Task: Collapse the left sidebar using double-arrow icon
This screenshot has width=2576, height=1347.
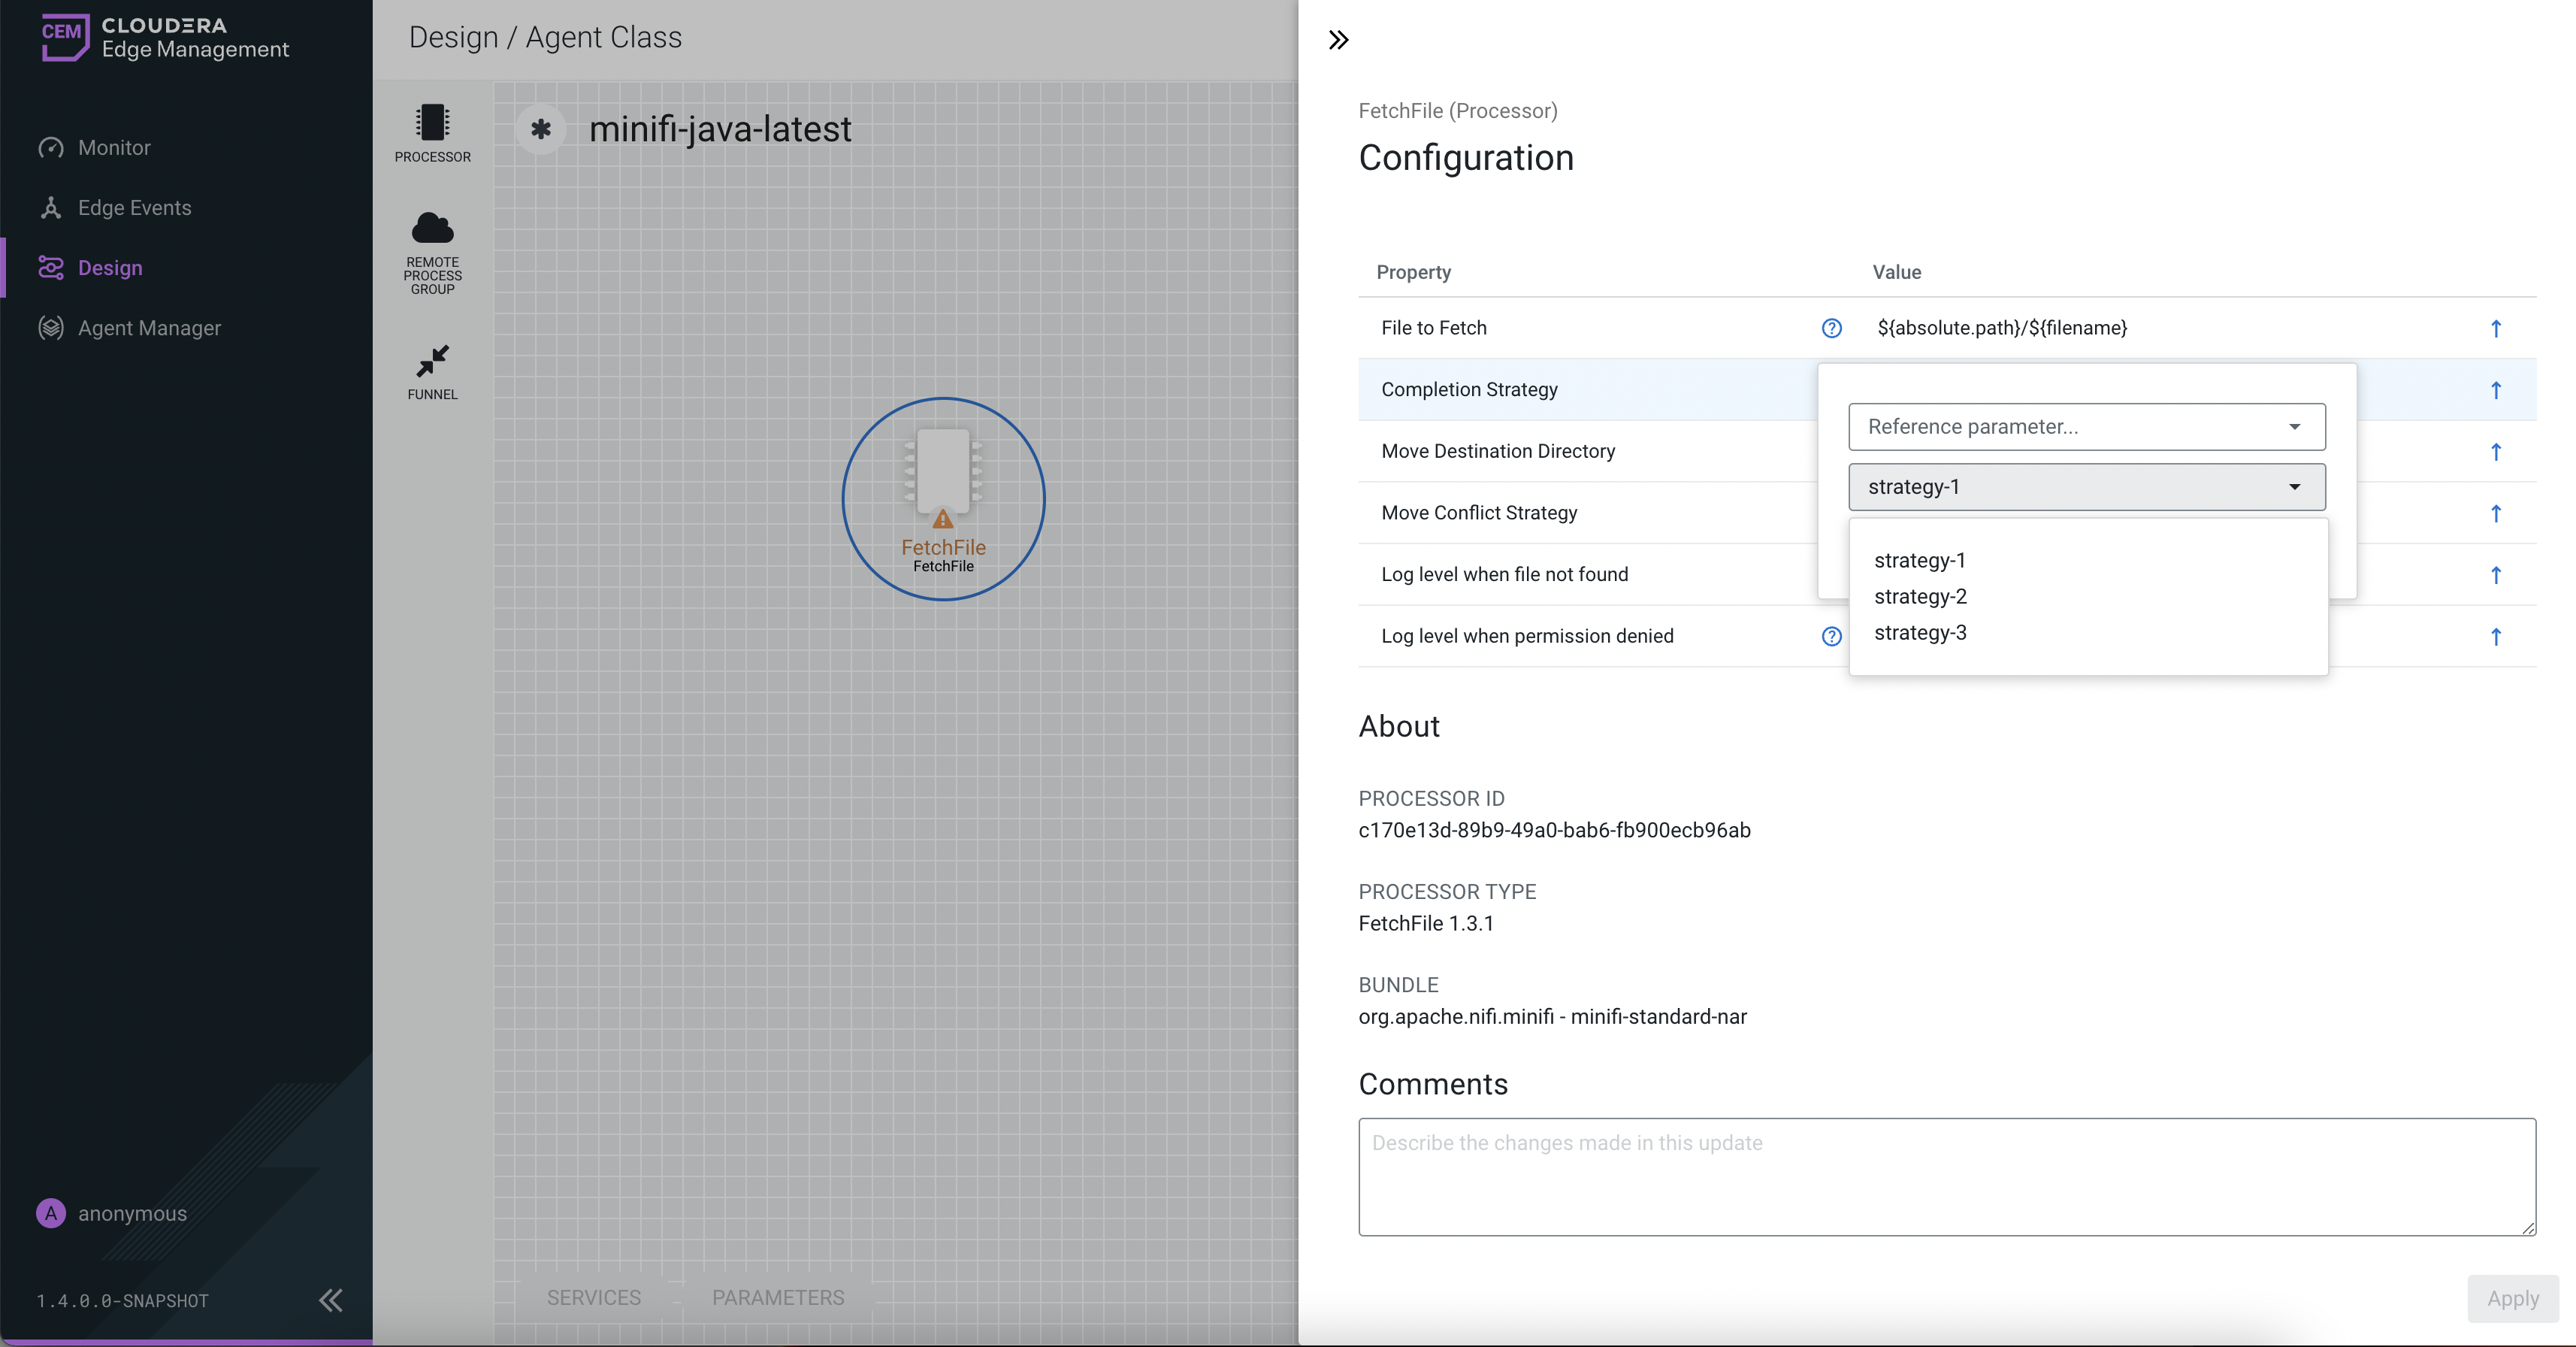Action: (331, 1300)
